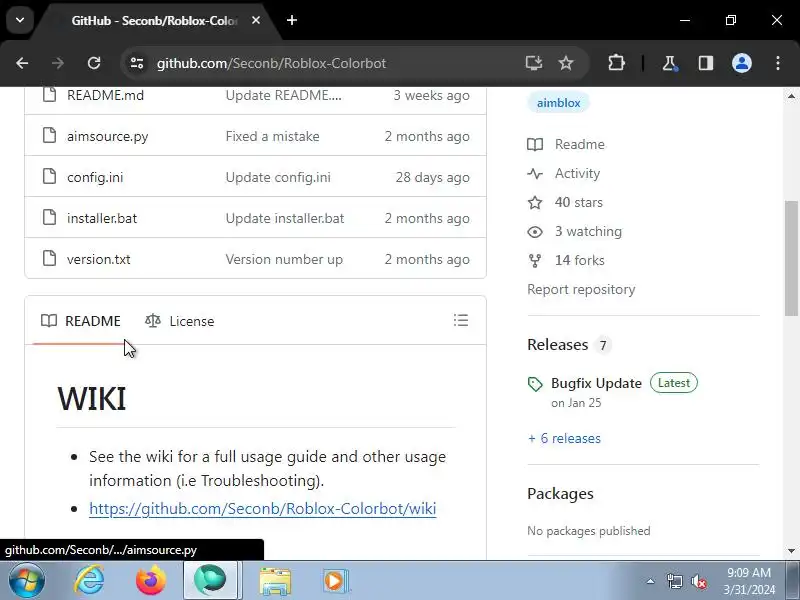Image resolution: width=800 pixels, height=600 pixels.
Task: Open 'Update installer.bat' commit message
Action: tap(285, 218)
